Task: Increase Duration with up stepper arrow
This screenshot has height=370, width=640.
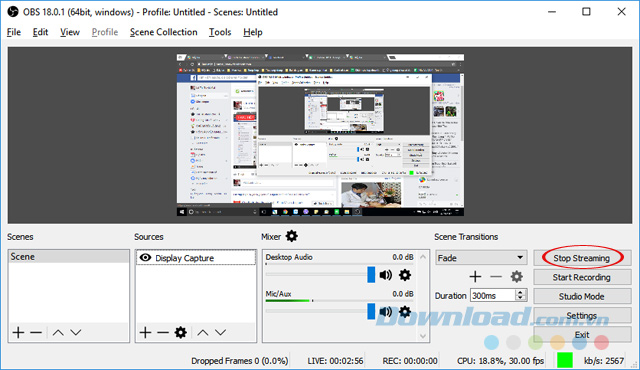Action: pos(520,292)
